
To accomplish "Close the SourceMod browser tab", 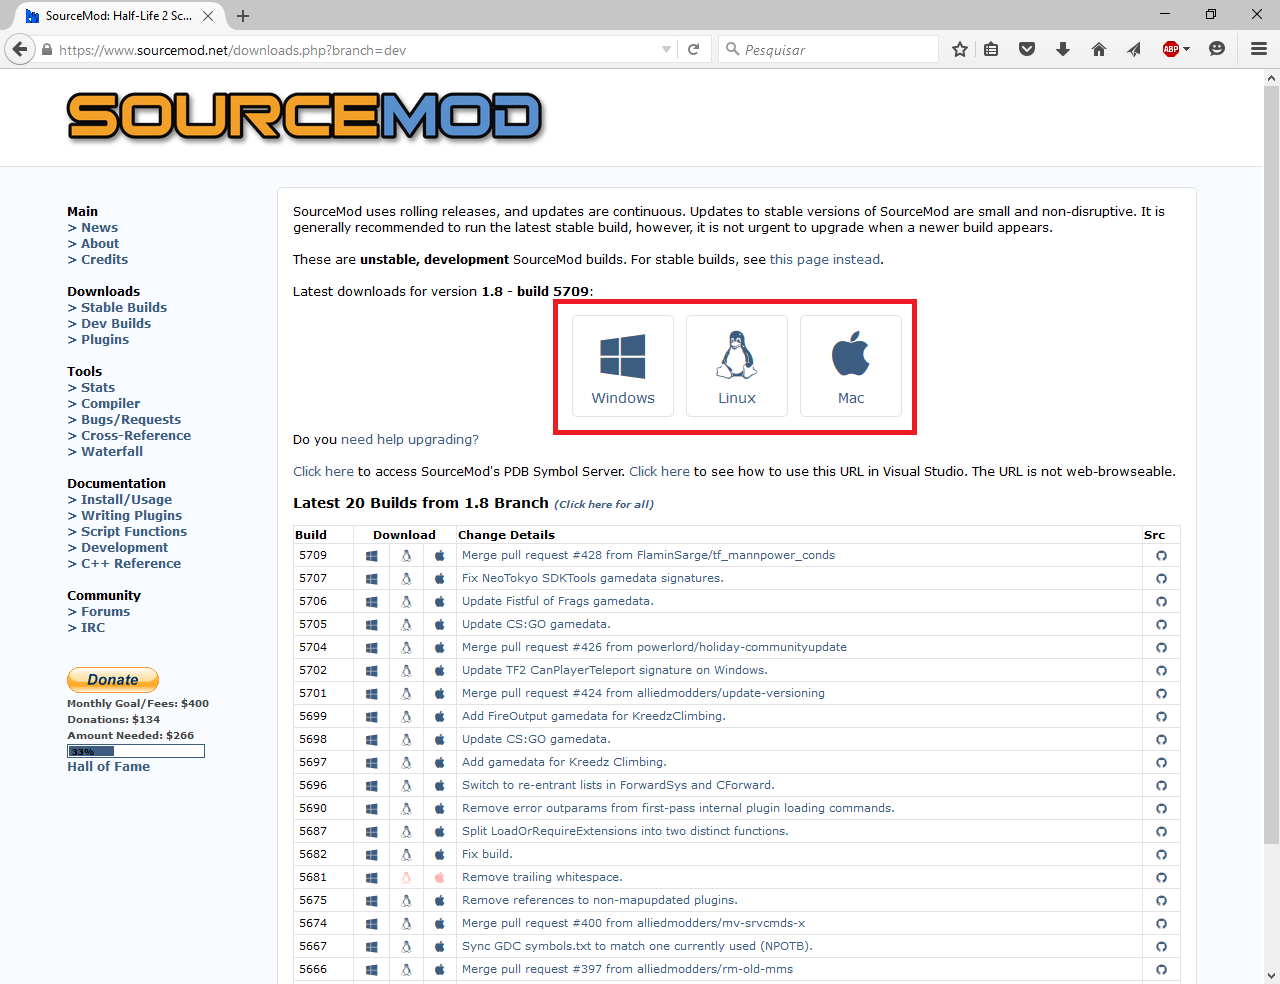I will pos(208,16).
